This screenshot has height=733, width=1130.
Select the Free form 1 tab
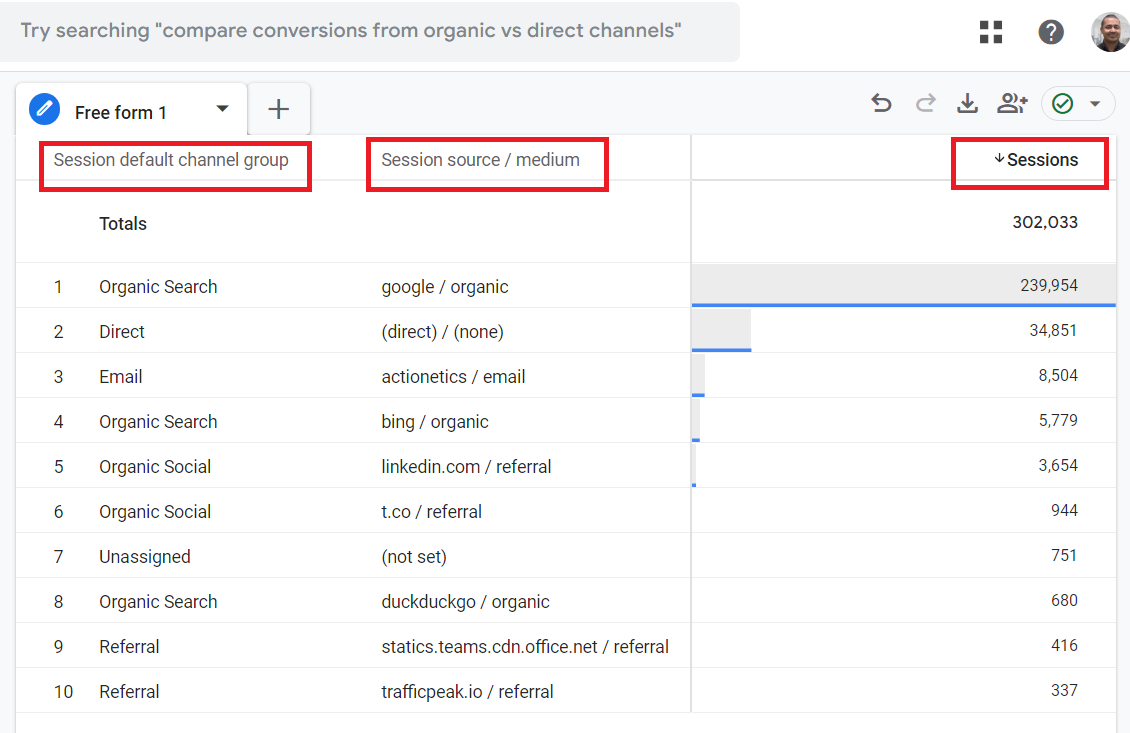pyautogui.click(x=121, y=112)
